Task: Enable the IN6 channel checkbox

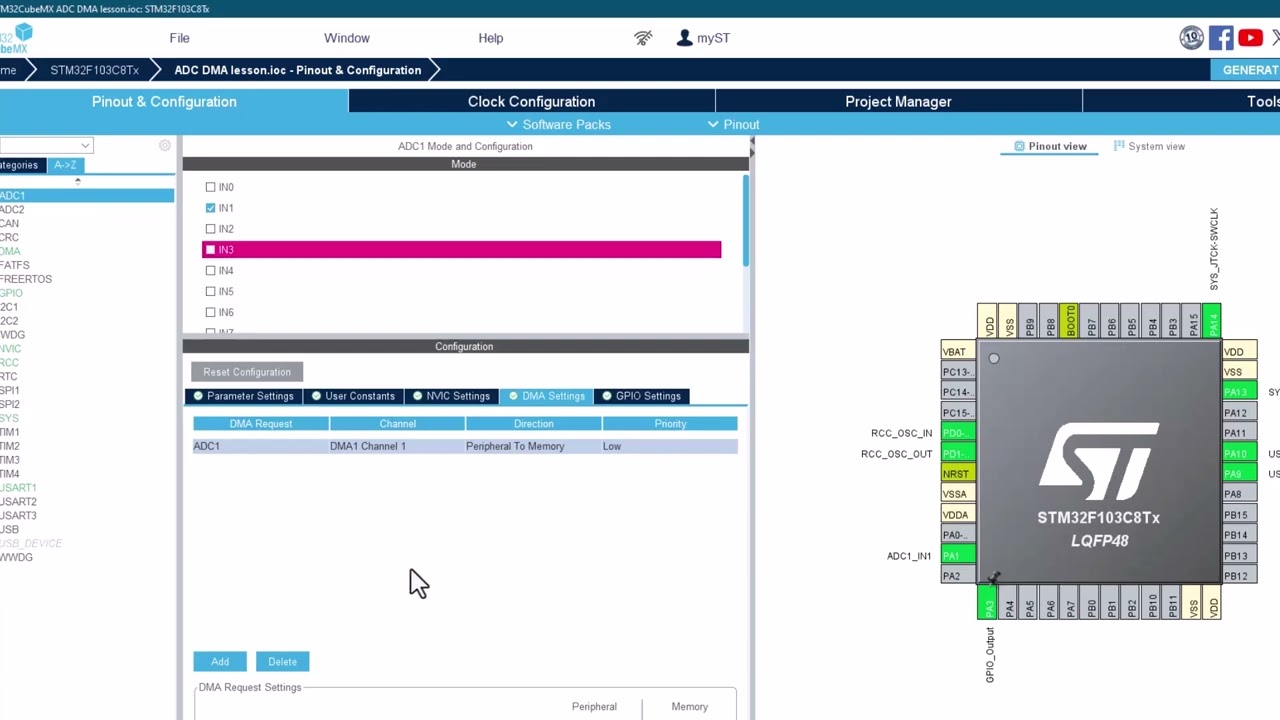Action: [210, 312]
